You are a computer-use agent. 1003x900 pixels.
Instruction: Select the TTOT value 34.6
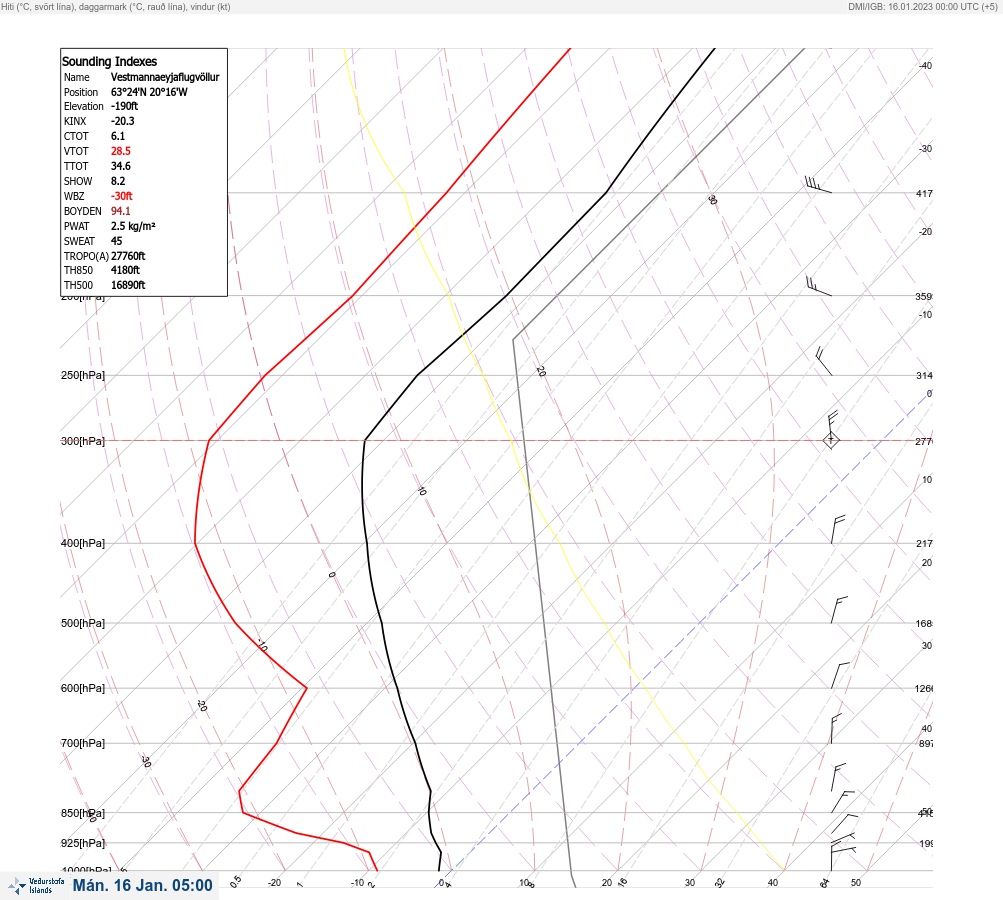(x=120, y=166)
